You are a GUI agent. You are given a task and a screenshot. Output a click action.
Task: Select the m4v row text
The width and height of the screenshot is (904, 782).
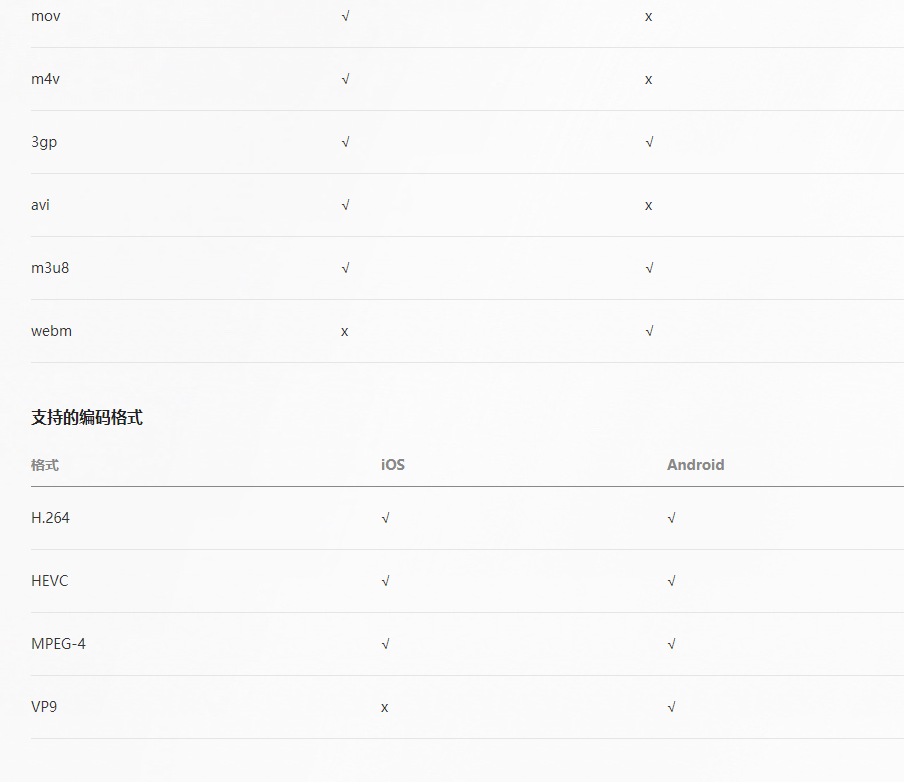click(x=46, y=79)
